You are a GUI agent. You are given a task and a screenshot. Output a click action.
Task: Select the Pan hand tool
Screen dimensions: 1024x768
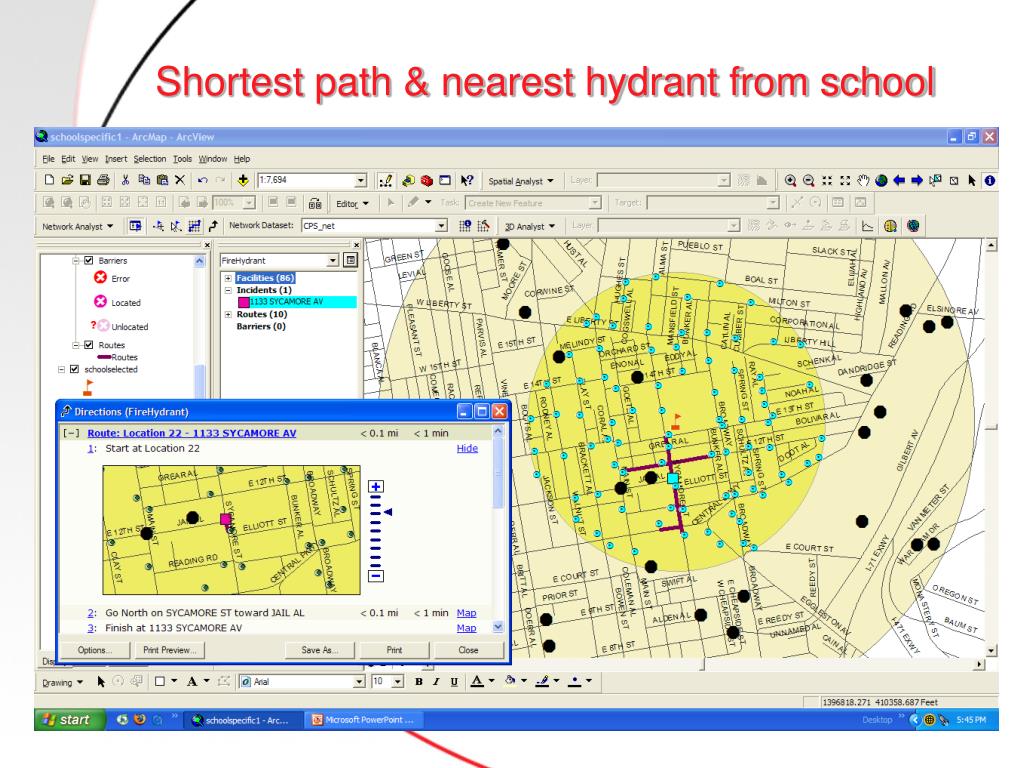coord(863,180)
